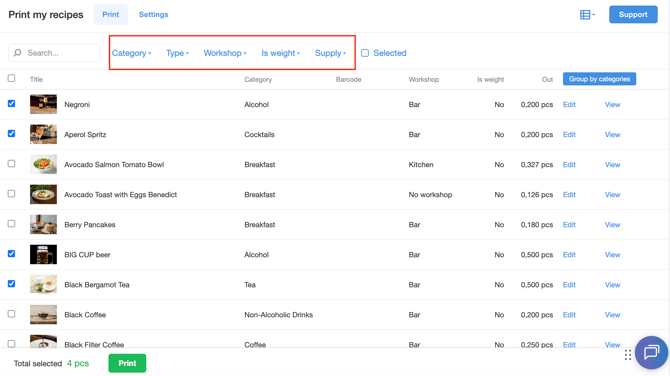Click Edit for Aperol Spritz

coord(569,135)
